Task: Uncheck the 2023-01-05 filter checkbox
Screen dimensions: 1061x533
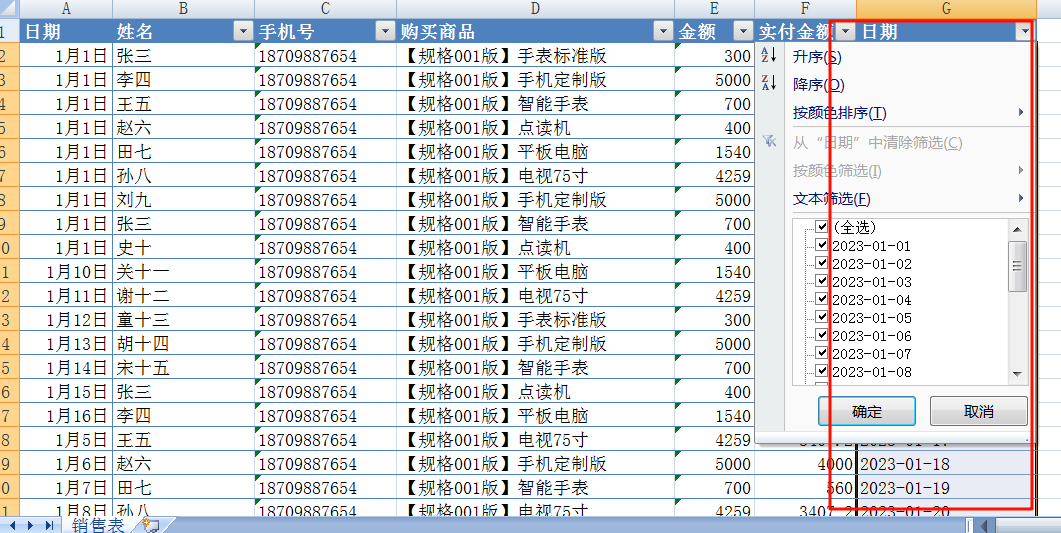Action: point(822,317)
